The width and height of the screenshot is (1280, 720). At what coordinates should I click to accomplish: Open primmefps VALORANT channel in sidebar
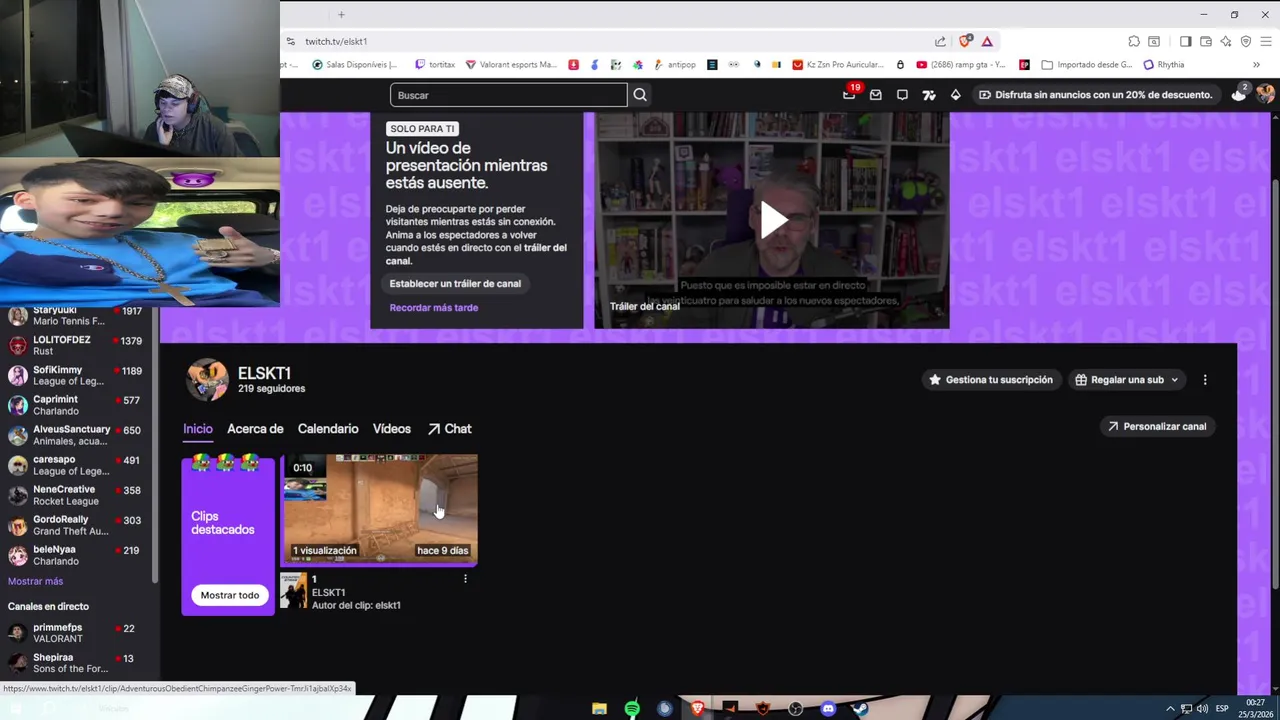click(76, 633)
